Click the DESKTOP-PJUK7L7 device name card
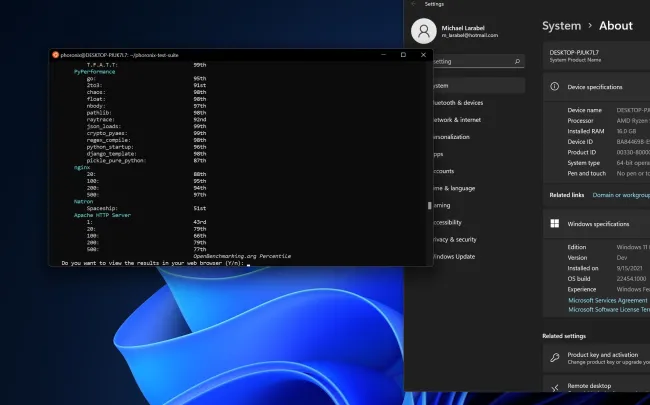The height and width of the screenshot is (405, 650). pyautogui.click(x=597, y=56)
